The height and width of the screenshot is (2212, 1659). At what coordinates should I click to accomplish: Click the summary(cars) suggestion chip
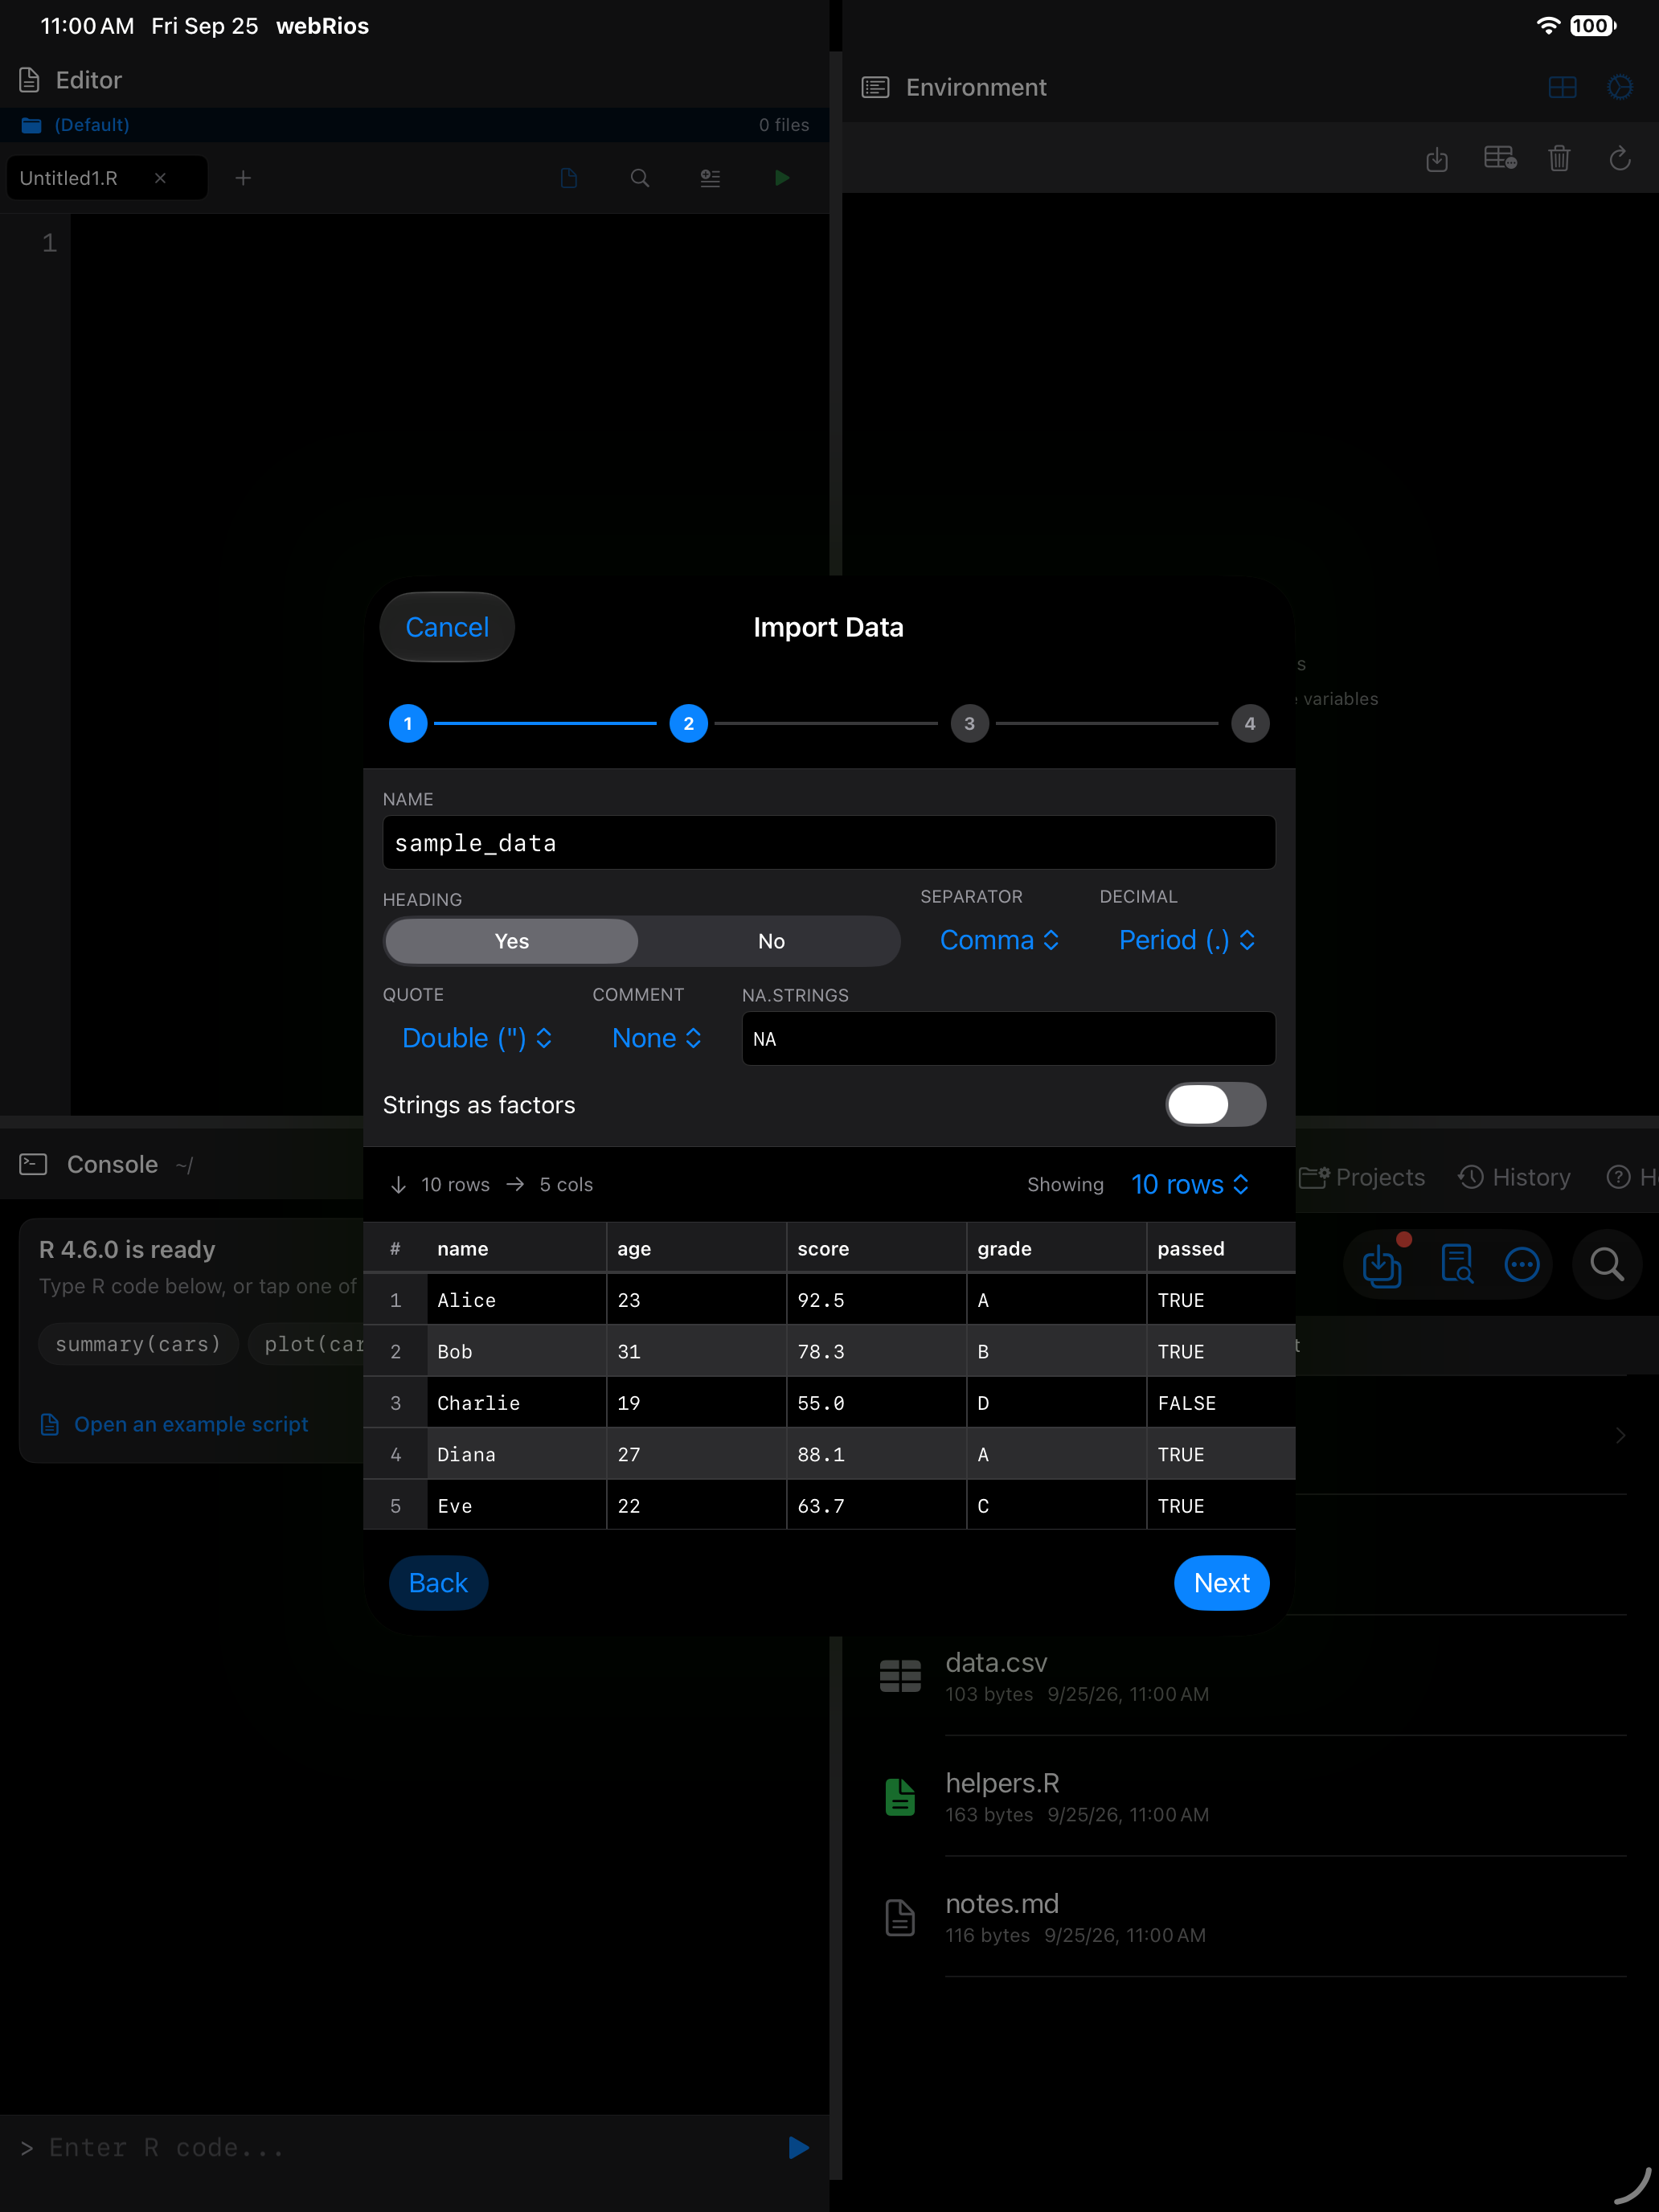click(138, 1344)
